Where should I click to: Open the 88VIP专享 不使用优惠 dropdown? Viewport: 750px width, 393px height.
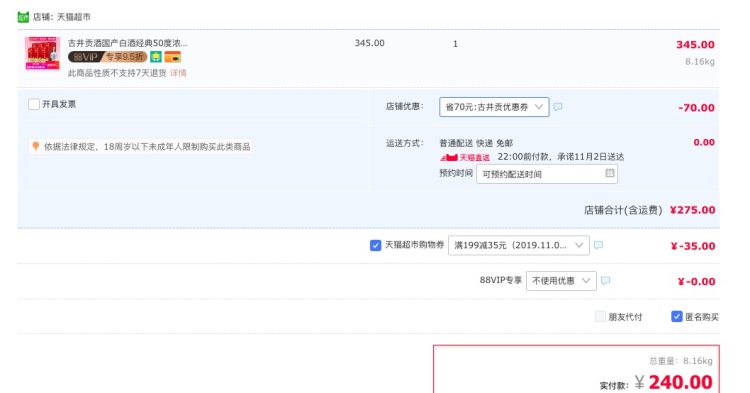coord(561,281)
